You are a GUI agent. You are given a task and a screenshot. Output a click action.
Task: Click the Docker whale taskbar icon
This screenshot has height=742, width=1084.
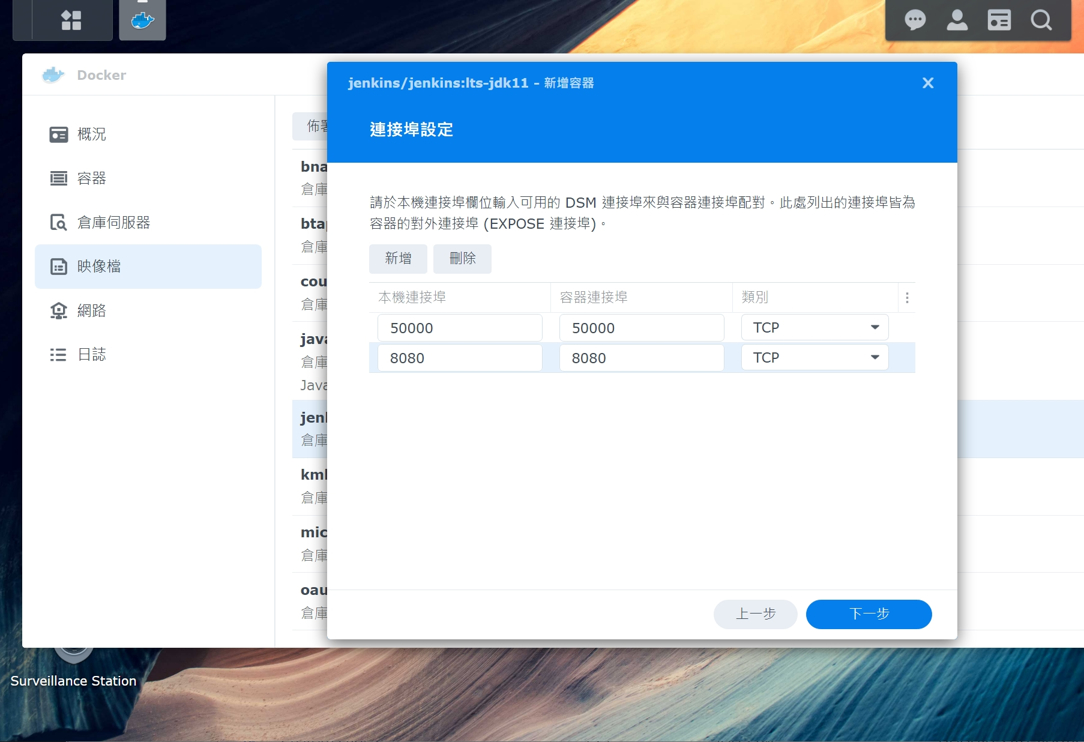[x=142, y=20]
